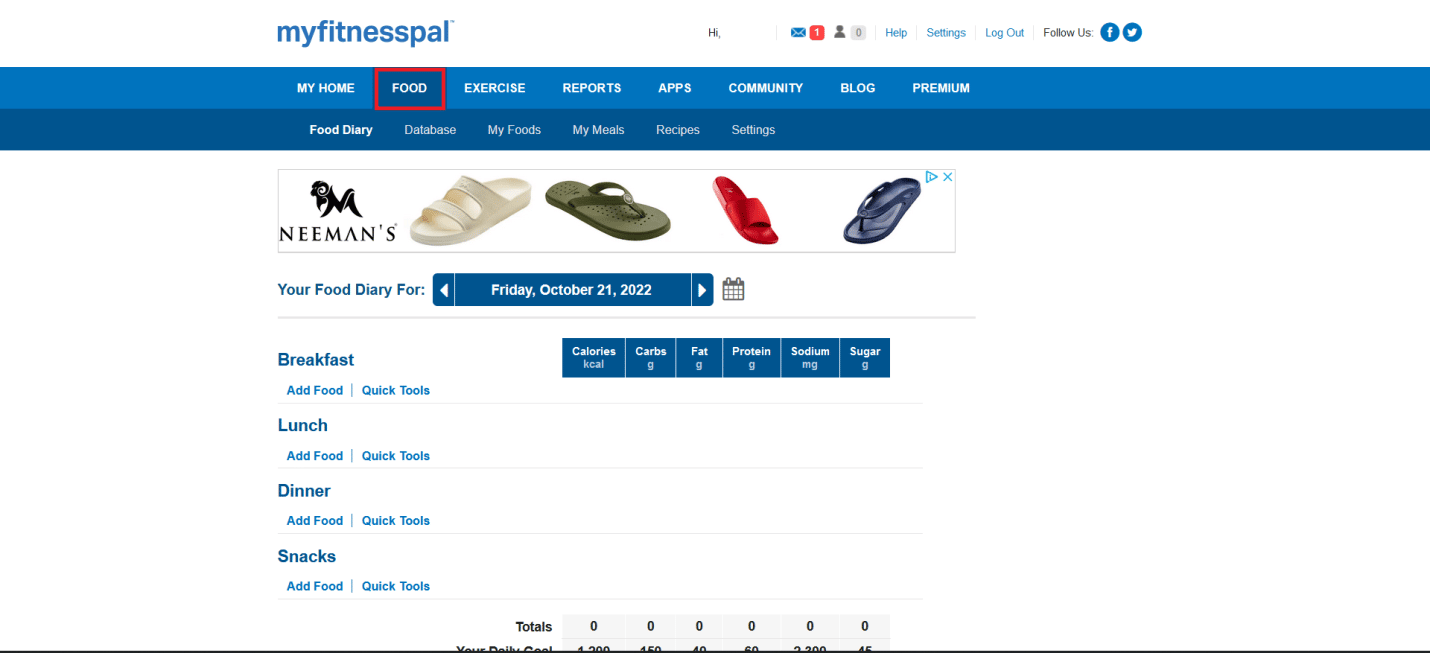1430x653 pixels.
Task: Open Quick Tools for Lunch
Action: [x=396, y=456]
